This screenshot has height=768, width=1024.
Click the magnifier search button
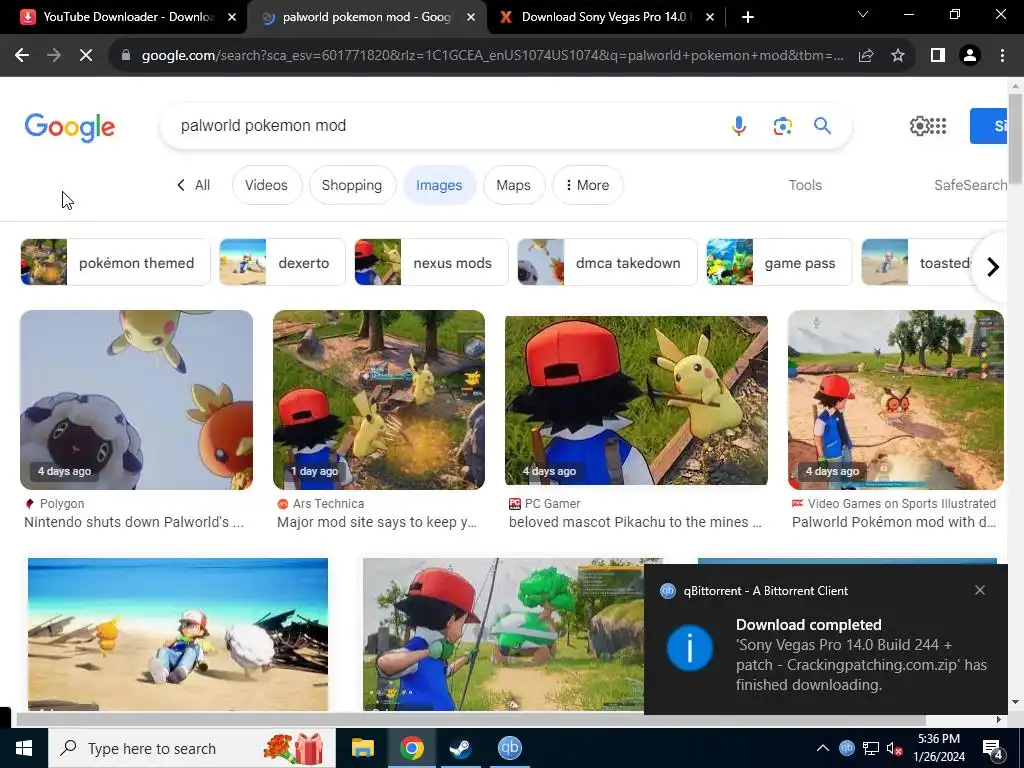[822, 125]
